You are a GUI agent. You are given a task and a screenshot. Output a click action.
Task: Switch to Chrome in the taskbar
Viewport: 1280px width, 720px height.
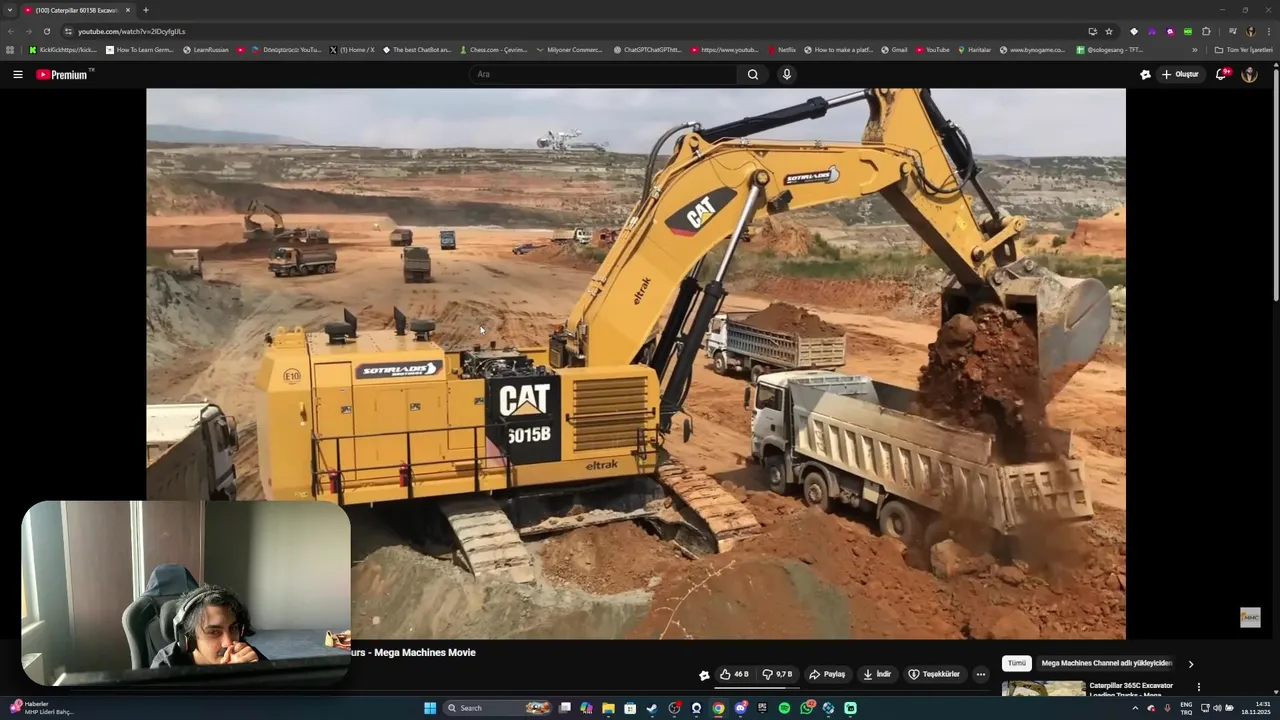coord(718,708)
